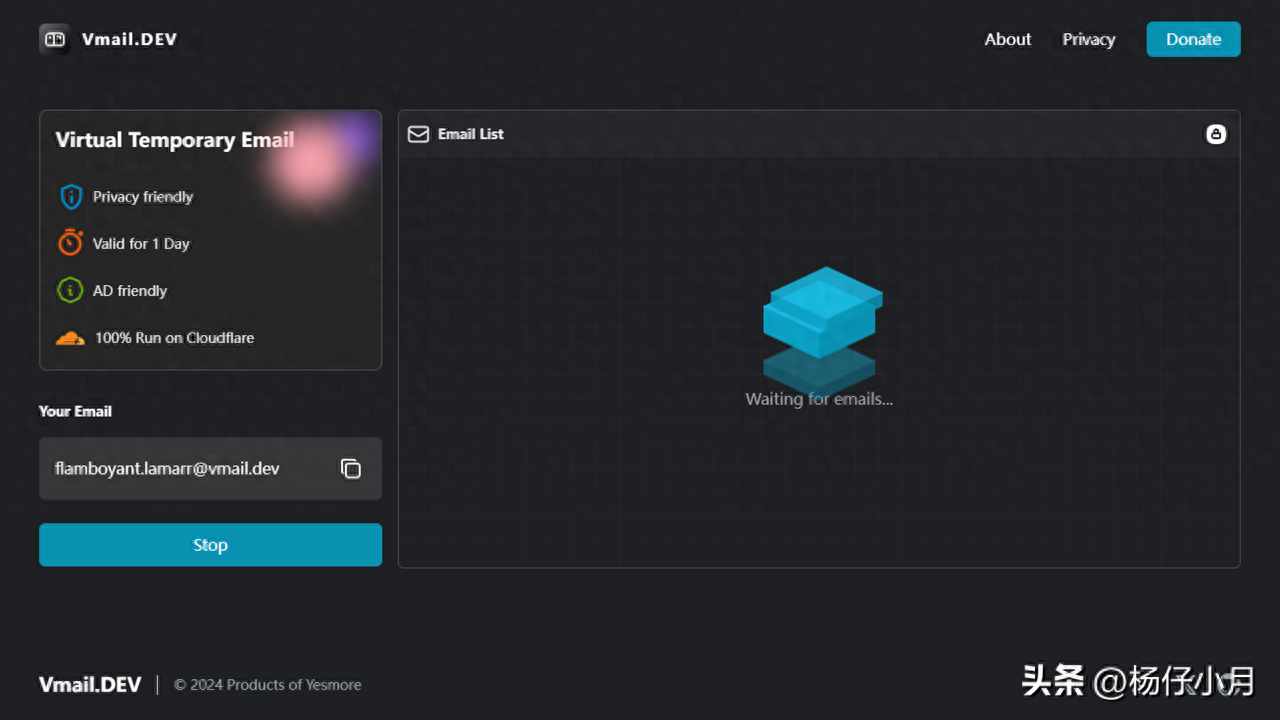Click the footer Vmail.DEV brand text

click(90, 685)
